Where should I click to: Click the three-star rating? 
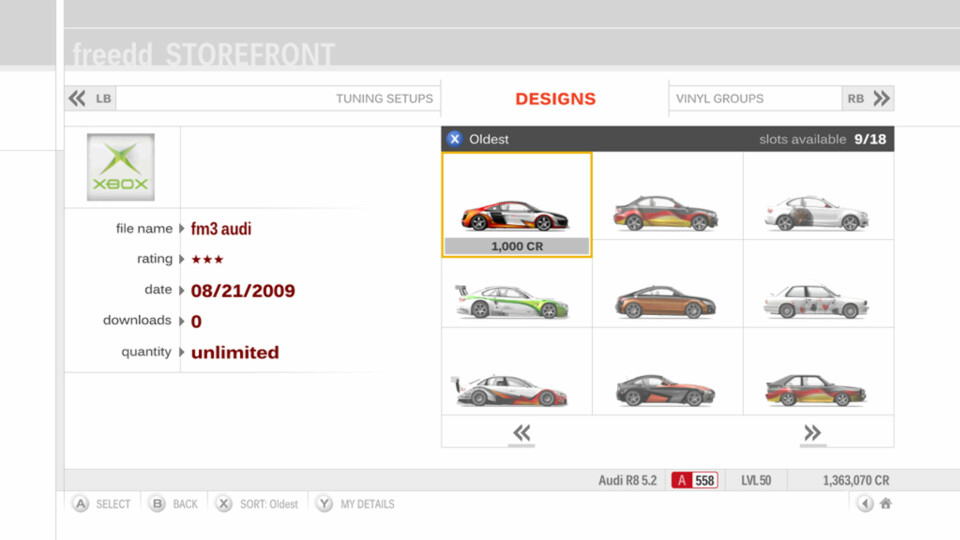point(208,260)
